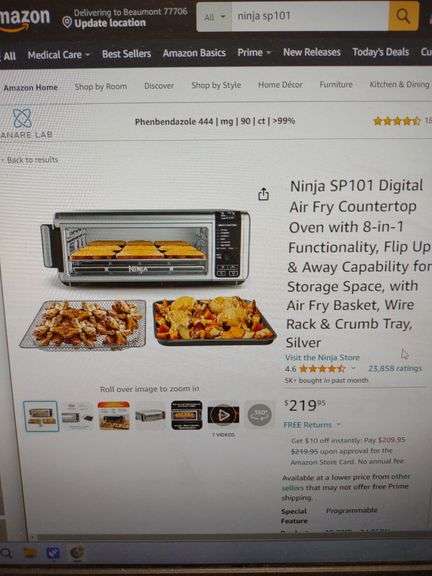Expand the Medical Care menu
The image size is (432, 576).
coord(58,55)
